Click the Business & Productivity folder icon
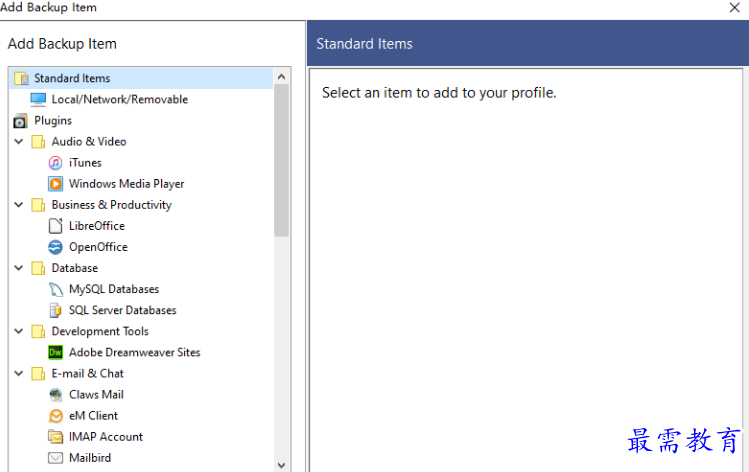The width and height of the screenshot is (749, 472). coord(38,205)
